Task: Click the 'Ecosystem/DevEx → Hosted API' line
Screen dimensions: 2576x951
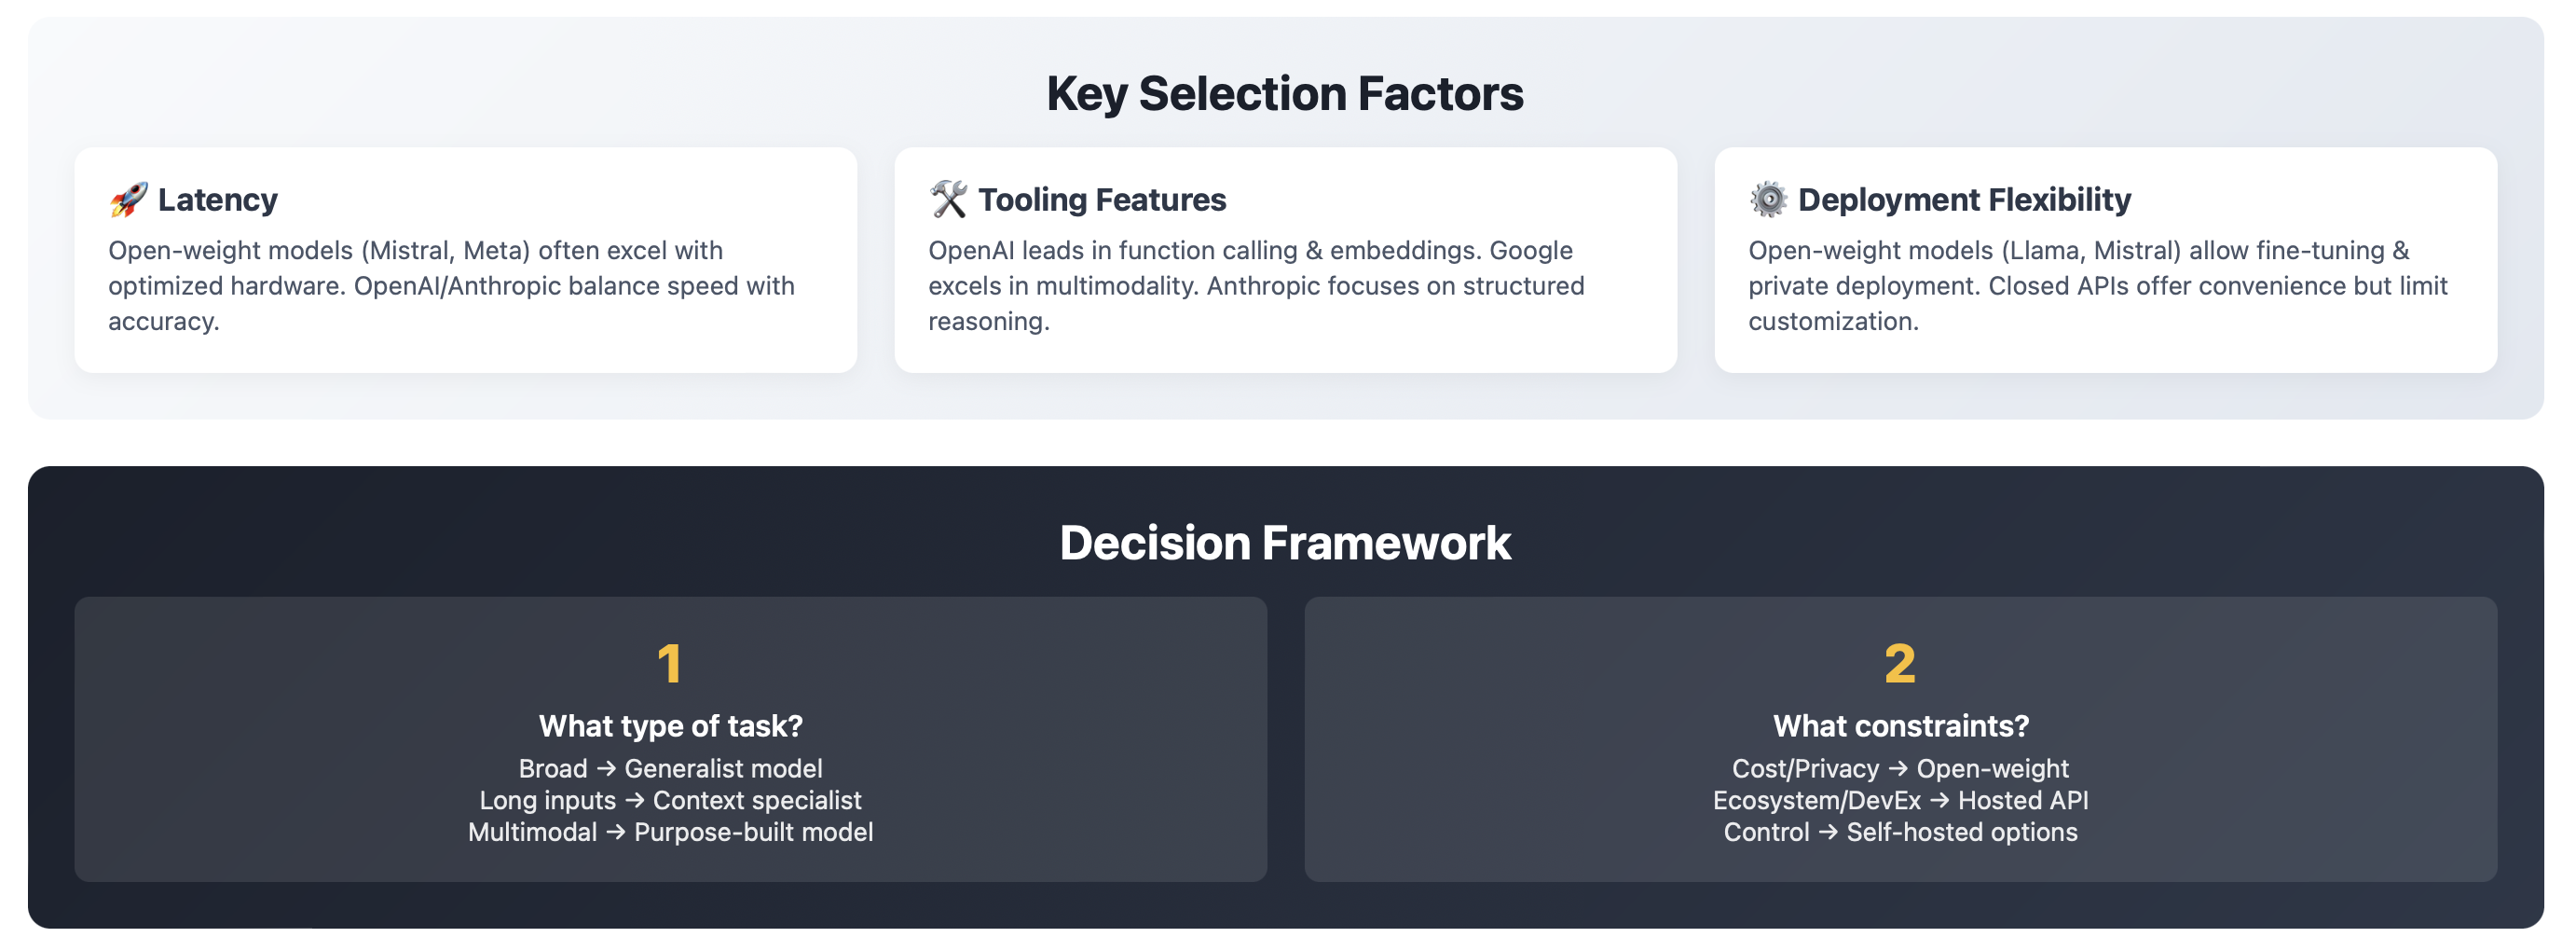Action: click(x=1900, y=801)
